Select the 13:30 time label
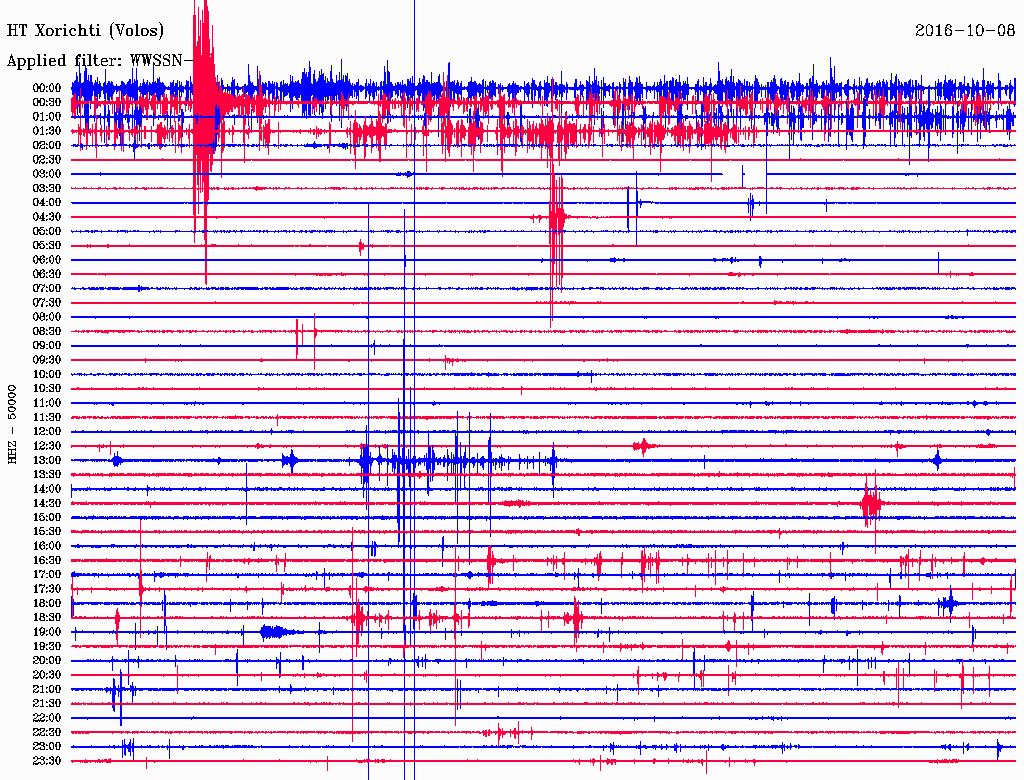The height and width of the screenshot is (780, 1024). pos(47,474)
